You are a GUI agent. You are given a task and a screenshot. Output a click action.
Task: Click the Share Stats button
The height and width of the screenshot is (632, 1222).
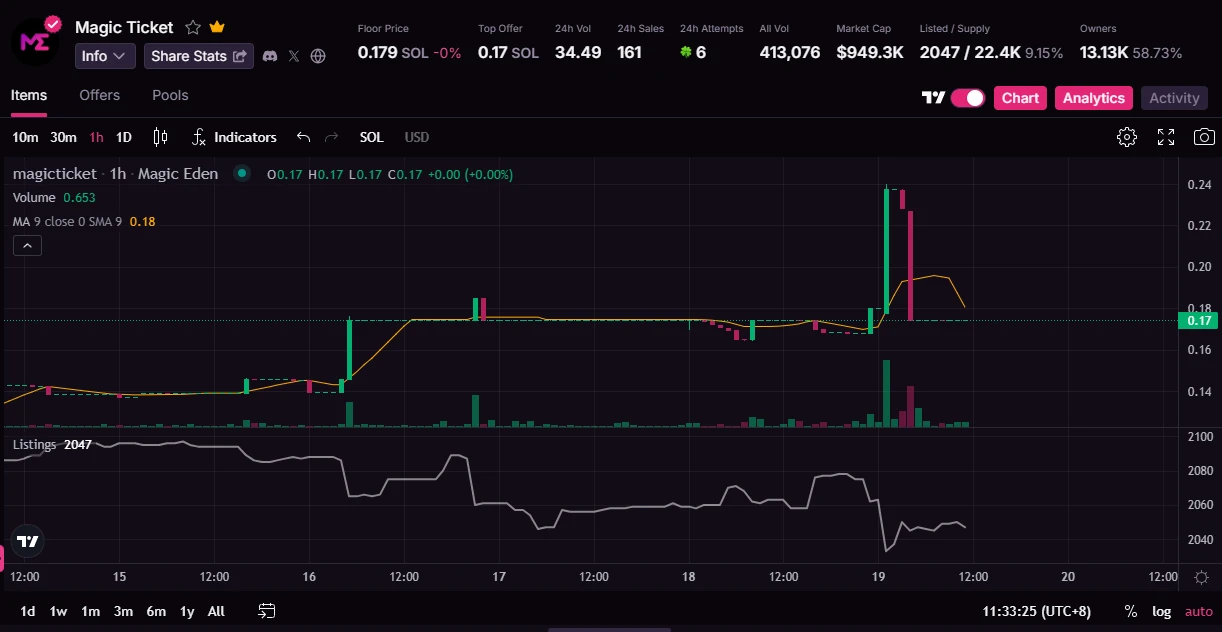pos(198,56)
